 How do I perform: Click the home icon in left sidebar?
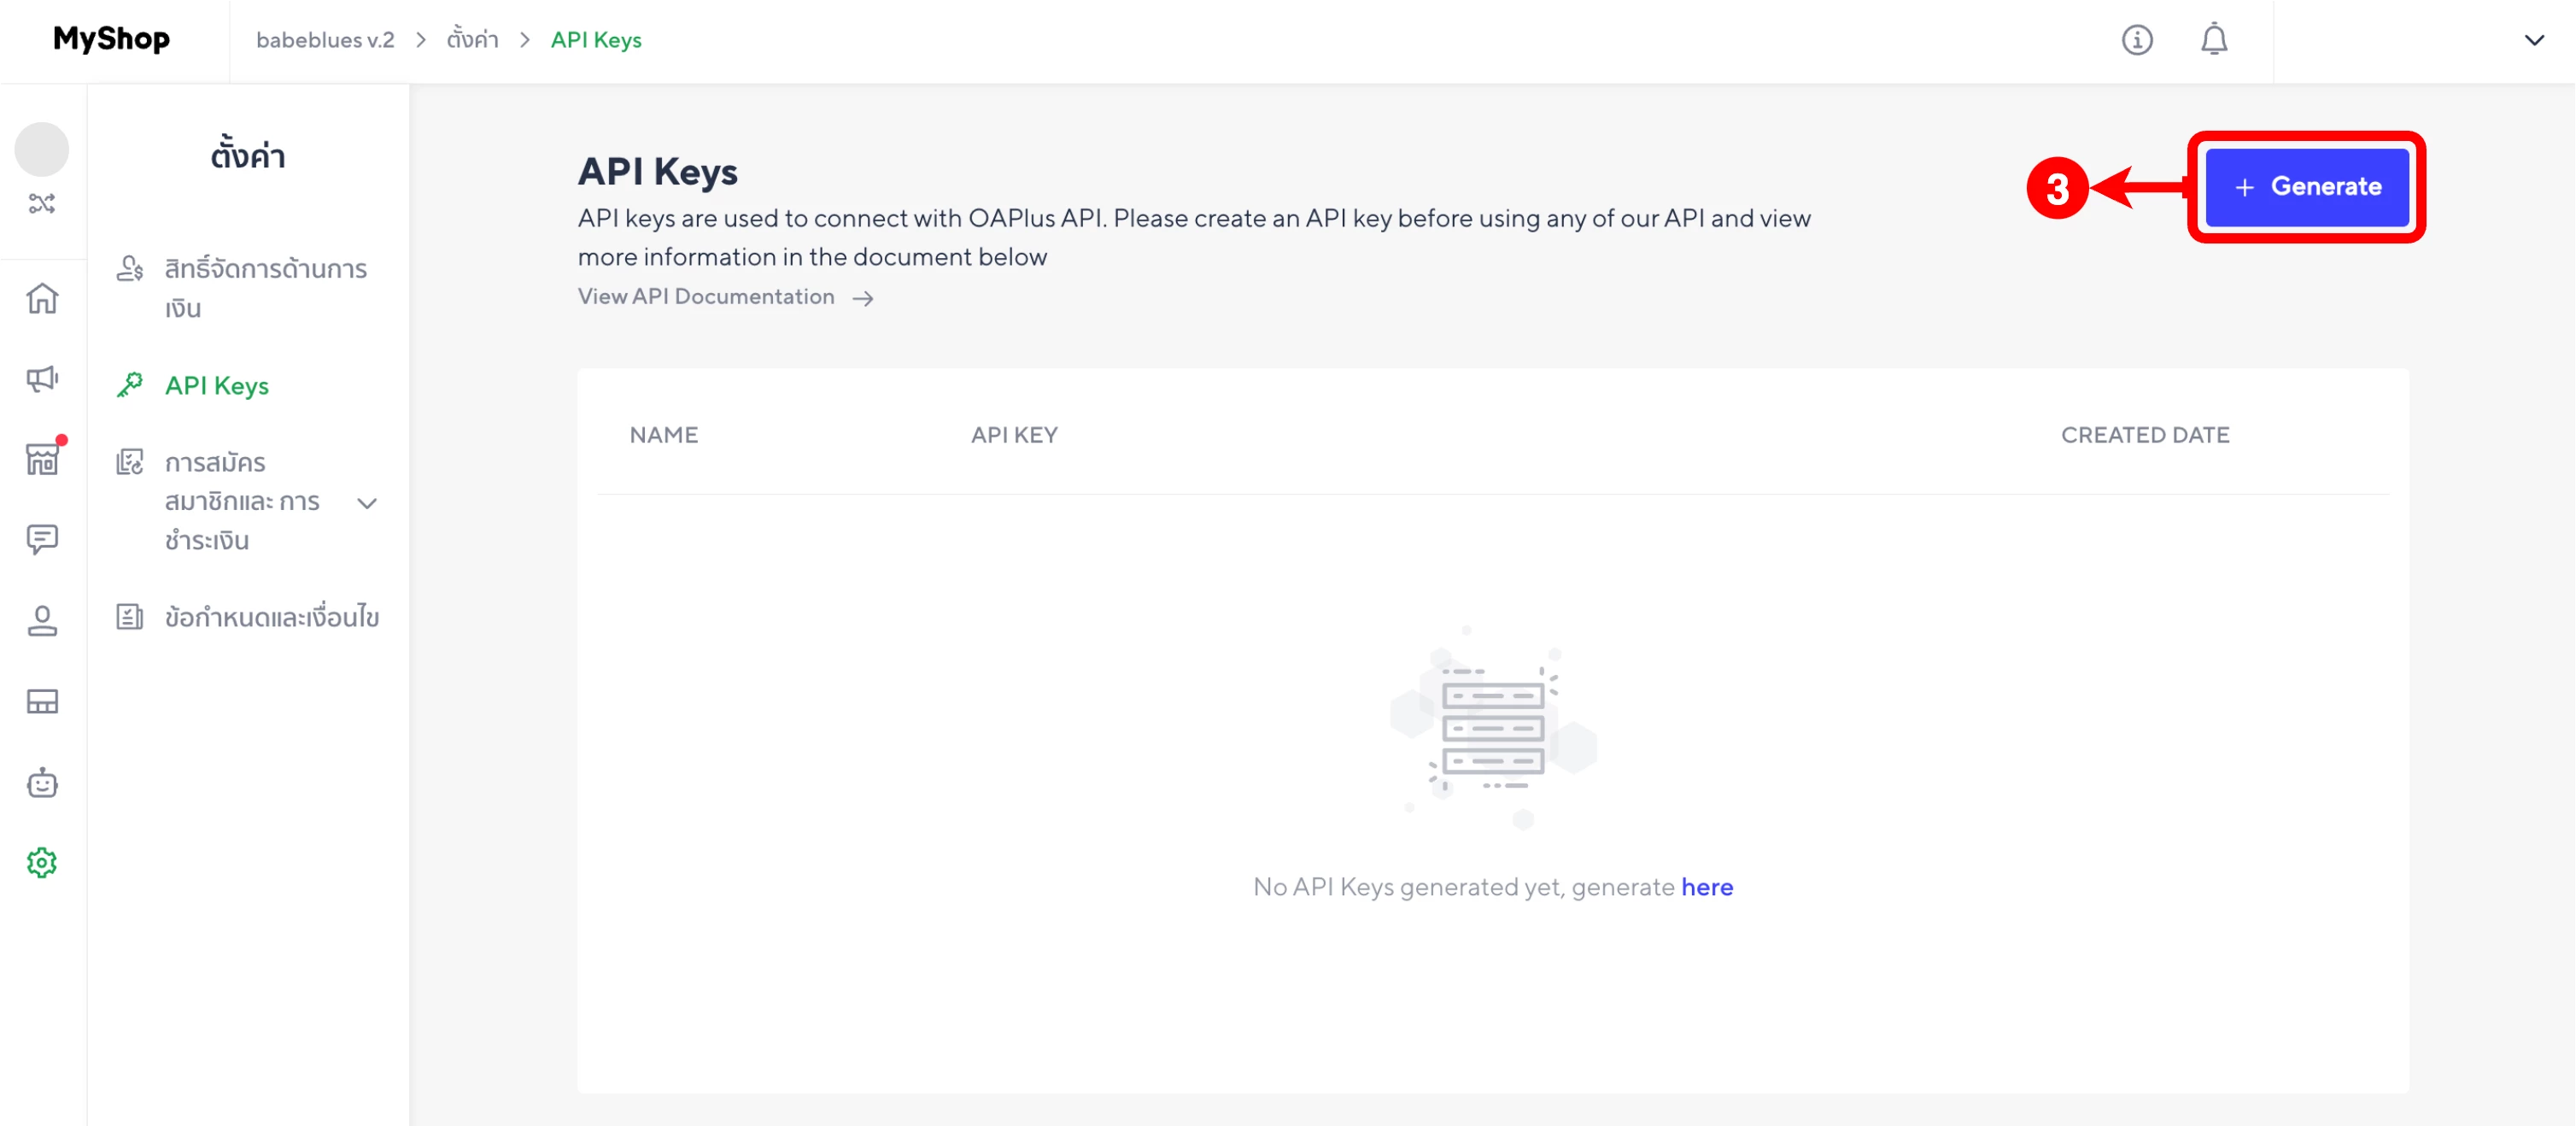[x=42, y=298]
